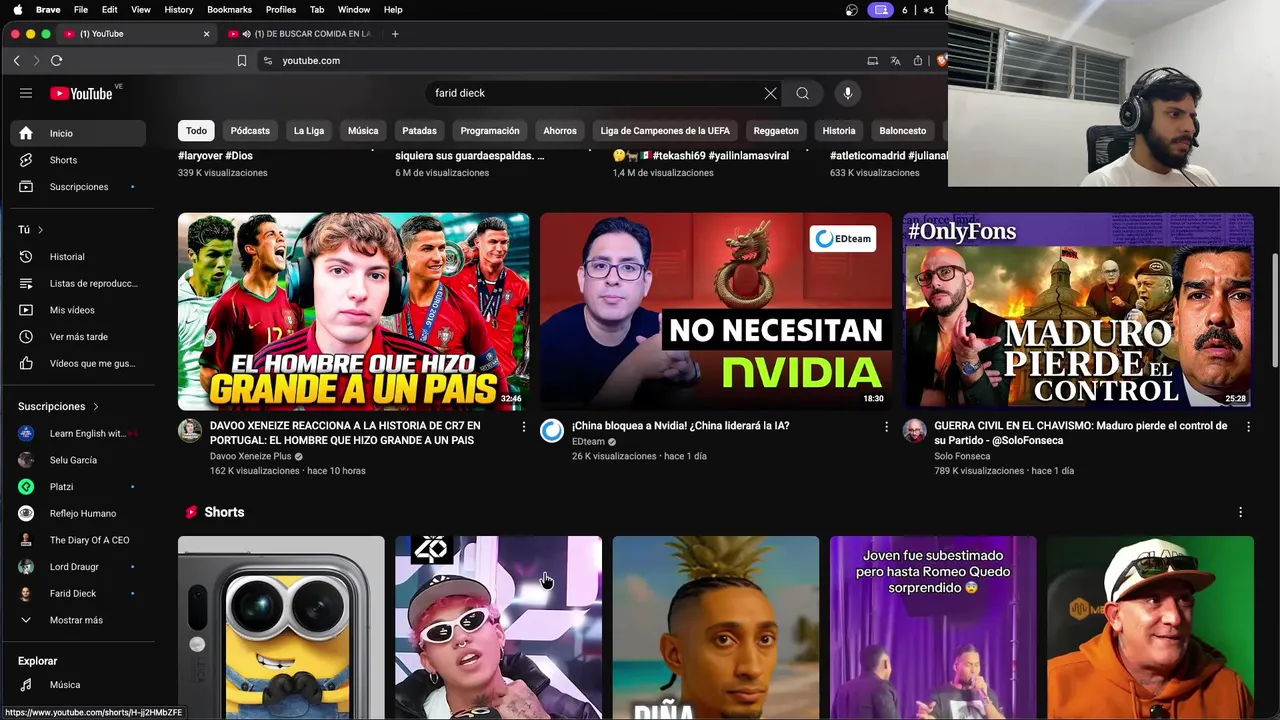Open Música under Explorar

(78, 685)
